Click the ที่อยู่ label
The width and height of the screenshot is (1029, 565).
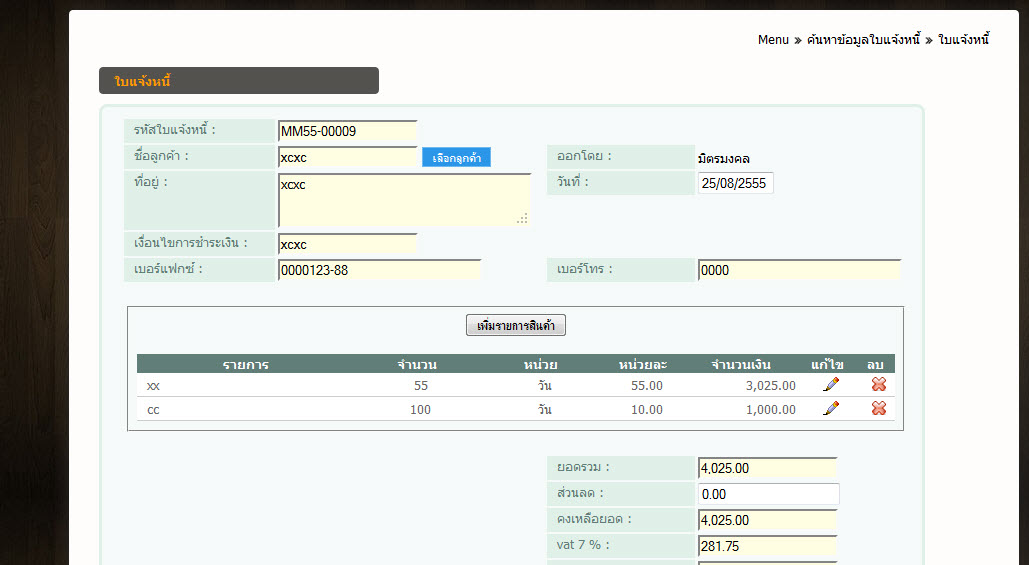(150, 182)
